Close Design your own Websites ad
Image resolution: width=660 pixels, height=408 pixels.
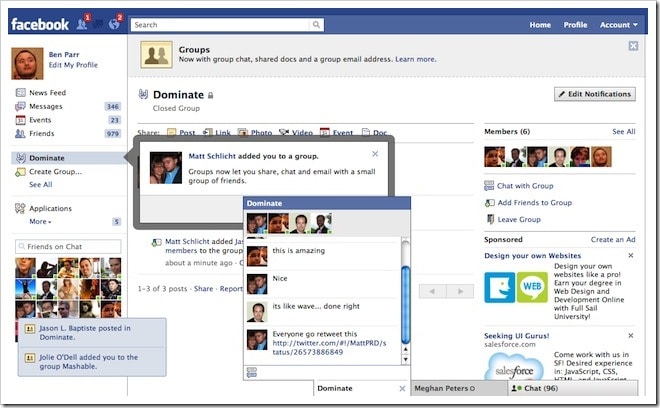pyautogui.click(x=631, y=256)
